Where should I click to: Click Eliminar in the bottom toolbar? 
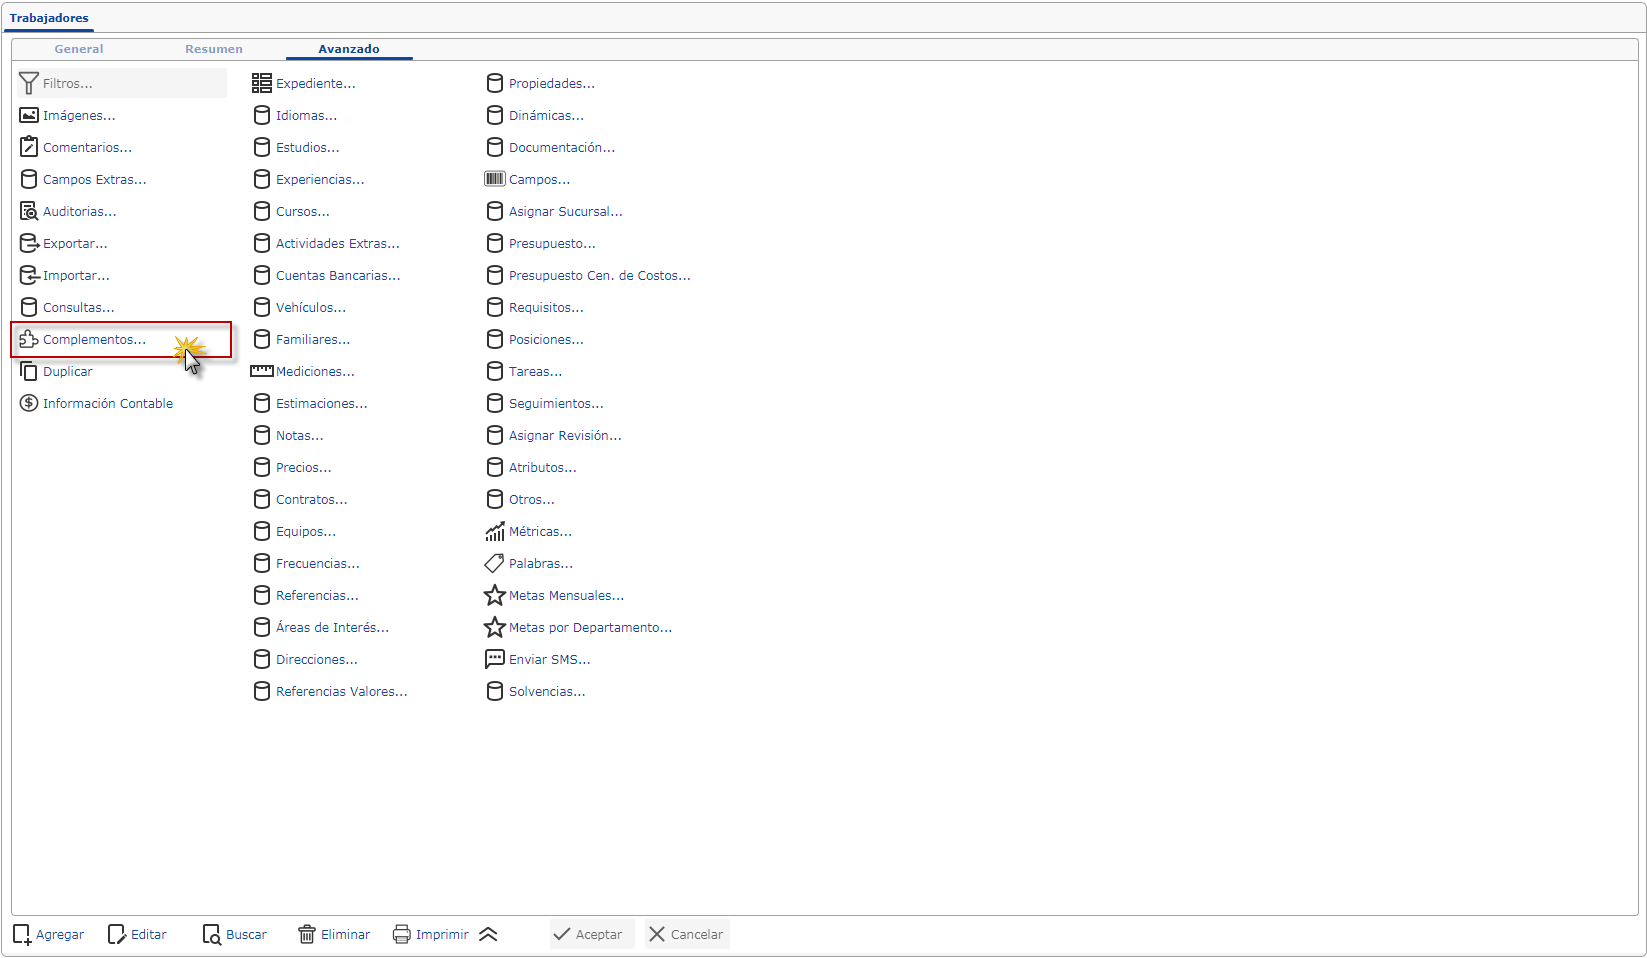(x=334, y=935)
